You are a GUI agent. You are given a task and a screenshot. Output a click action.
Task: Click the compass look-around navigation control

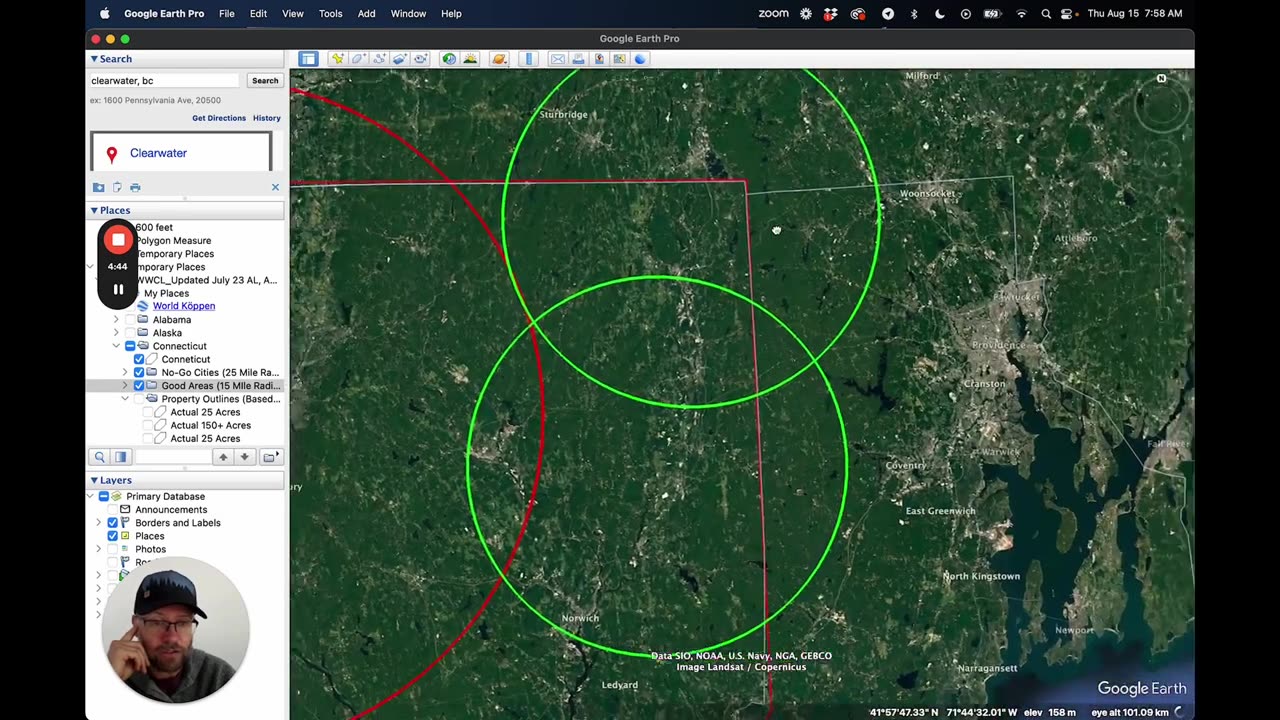pos(1163,104)
